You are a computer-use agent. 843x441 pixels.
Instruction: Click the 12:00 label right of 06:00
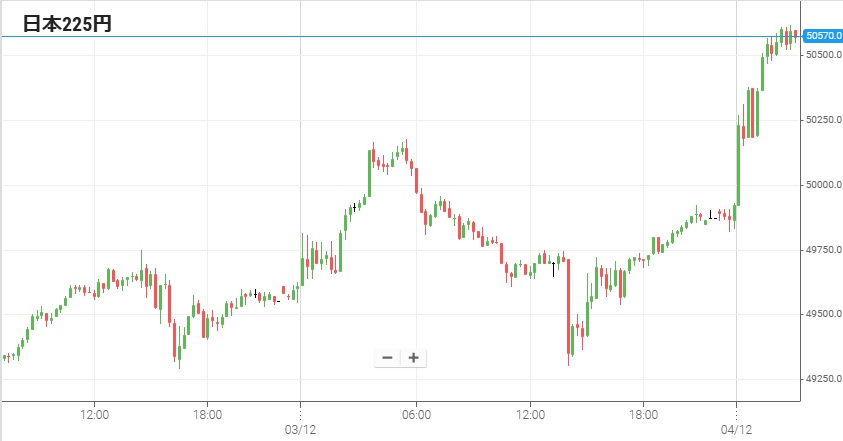coord(530,414)
